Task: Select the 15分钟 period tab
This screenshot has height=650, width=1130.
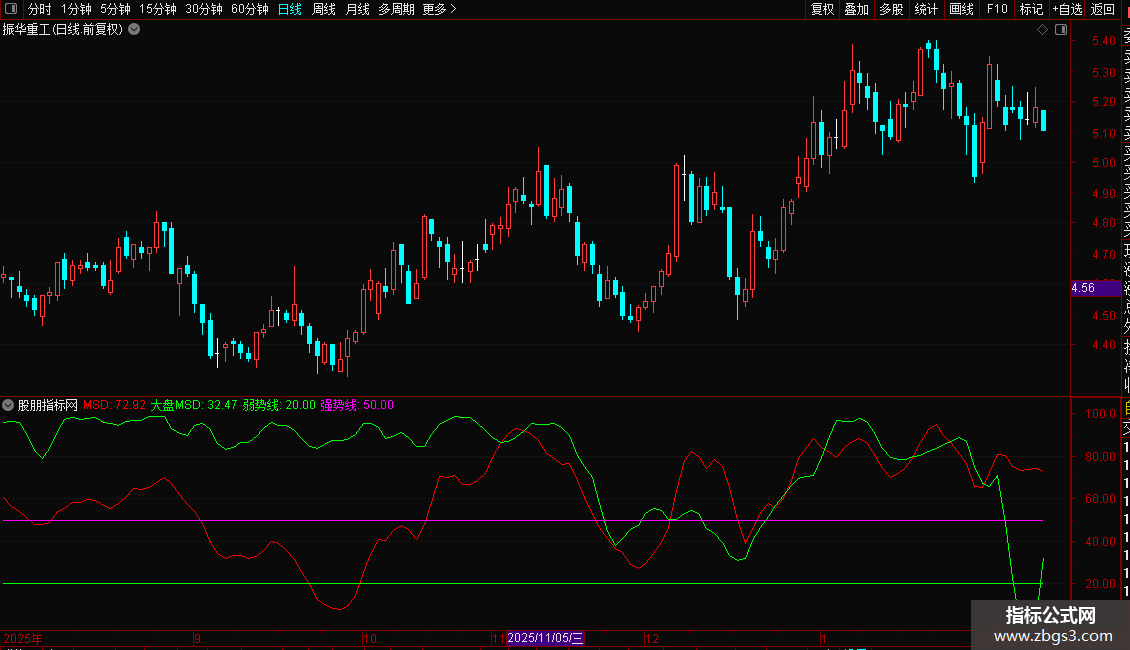Action: [158, 9]
